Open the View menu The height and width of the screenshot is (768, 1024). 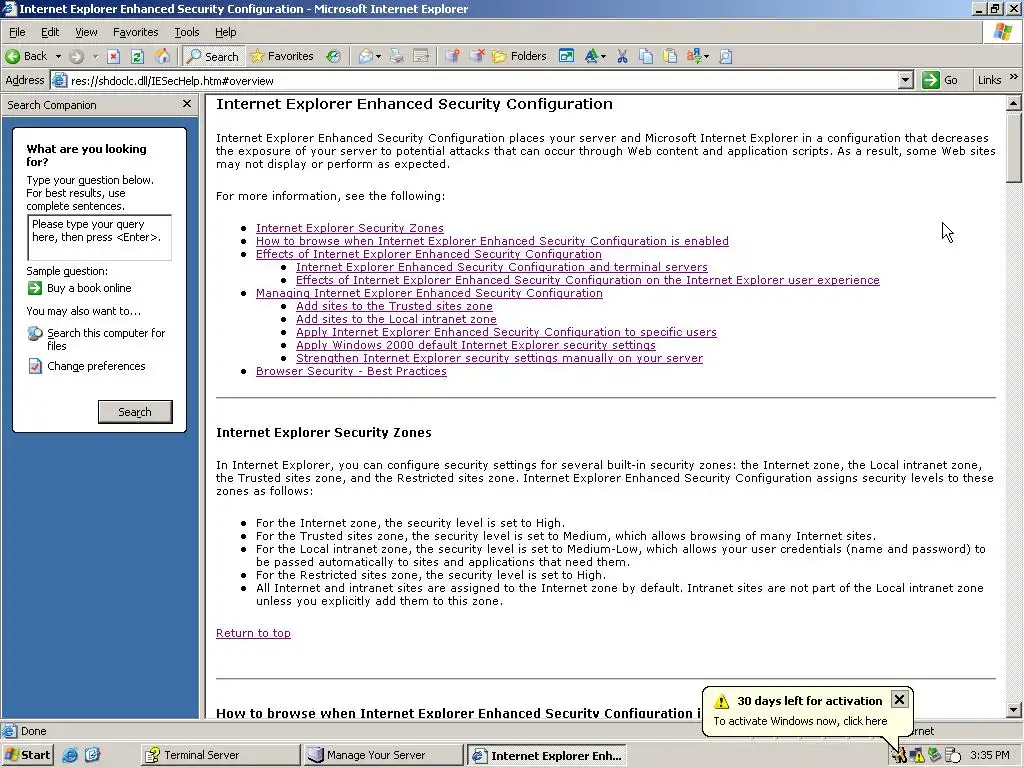pos(86,32)
